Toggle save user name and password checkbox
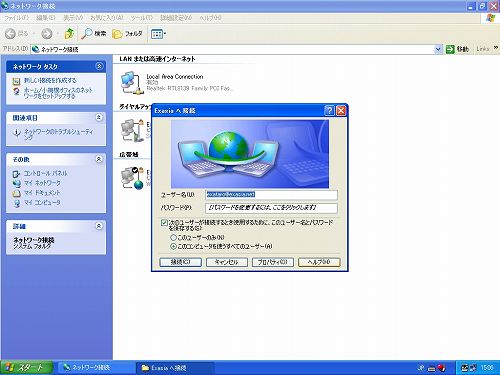 tap(164, 222)
